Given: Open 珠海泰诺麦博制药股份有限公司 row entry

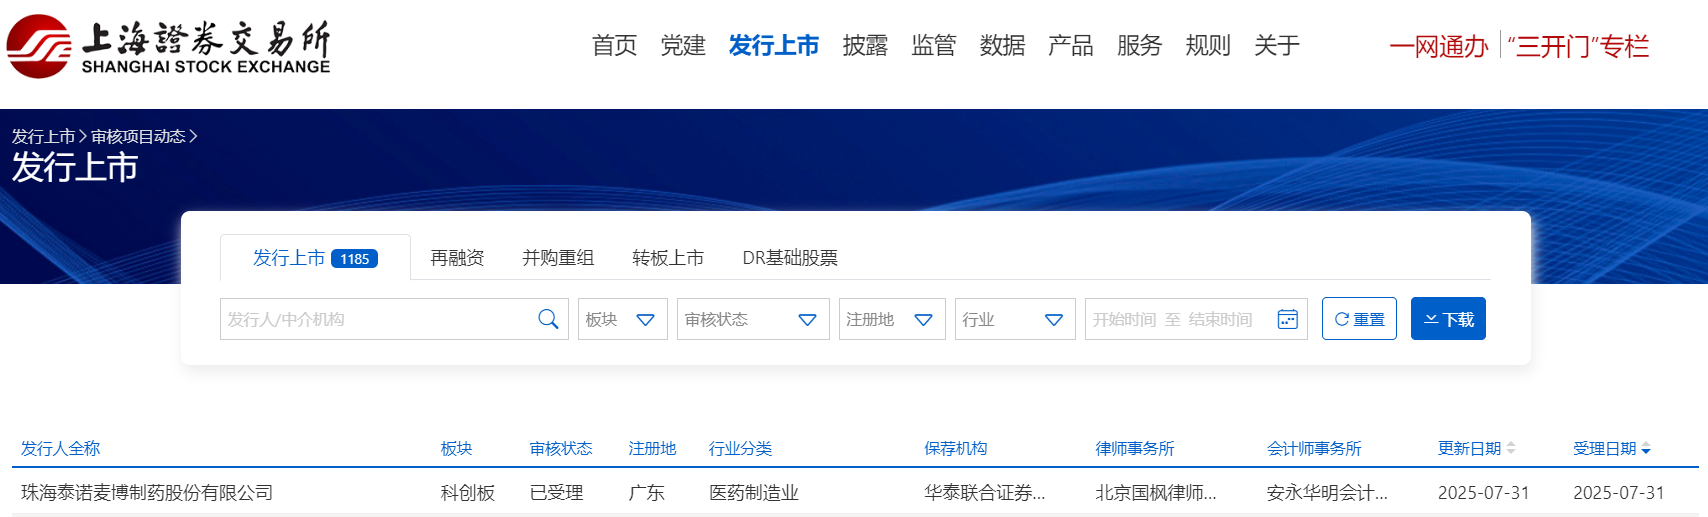Looking at the screenshot, I should 147,492.
